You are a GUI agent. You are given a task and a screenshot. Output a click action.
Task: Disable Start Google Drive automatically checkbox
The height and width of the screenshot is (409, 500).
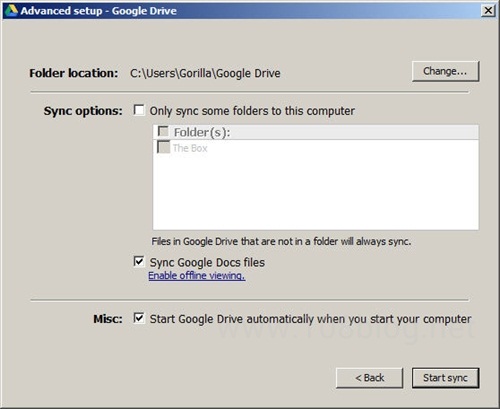click(139, 318)
